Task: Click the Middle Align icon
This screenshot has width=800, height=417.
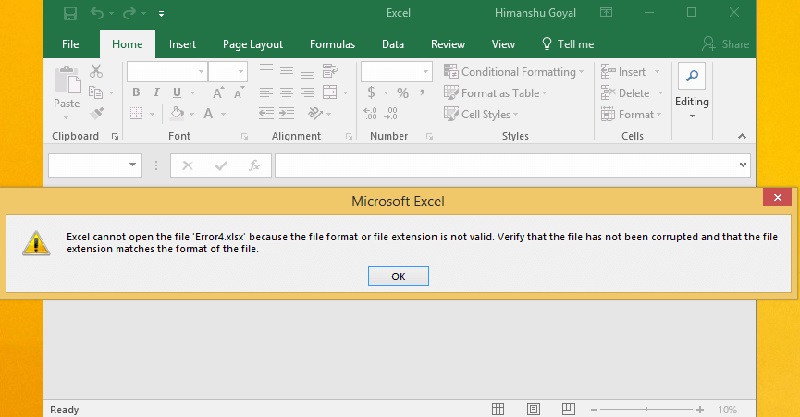Action: pyautogui.click(x=286, y=71)
